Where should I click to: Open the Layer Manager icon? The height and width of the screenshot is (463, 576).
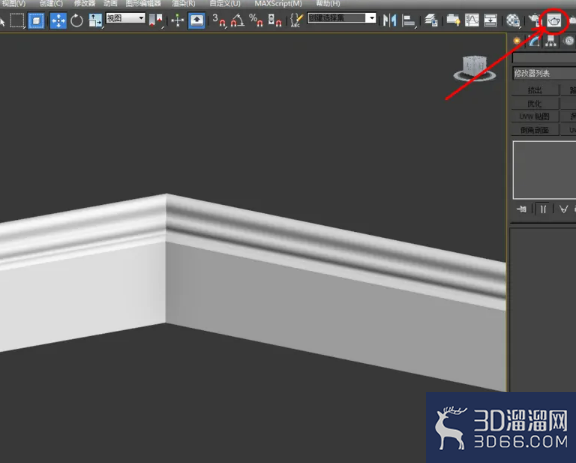click(431, 20)
